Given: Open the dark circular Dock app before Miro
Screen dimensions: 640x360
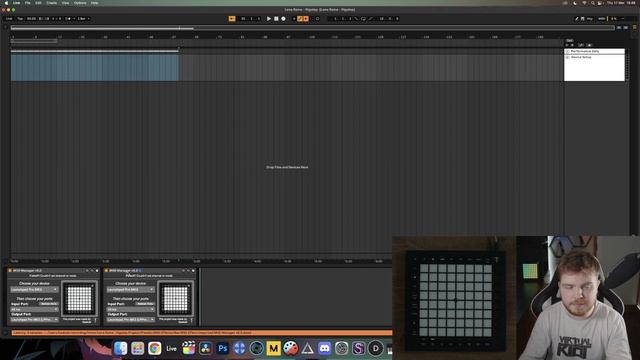Looking at the screenshot, I should click(x=257, y=348).
